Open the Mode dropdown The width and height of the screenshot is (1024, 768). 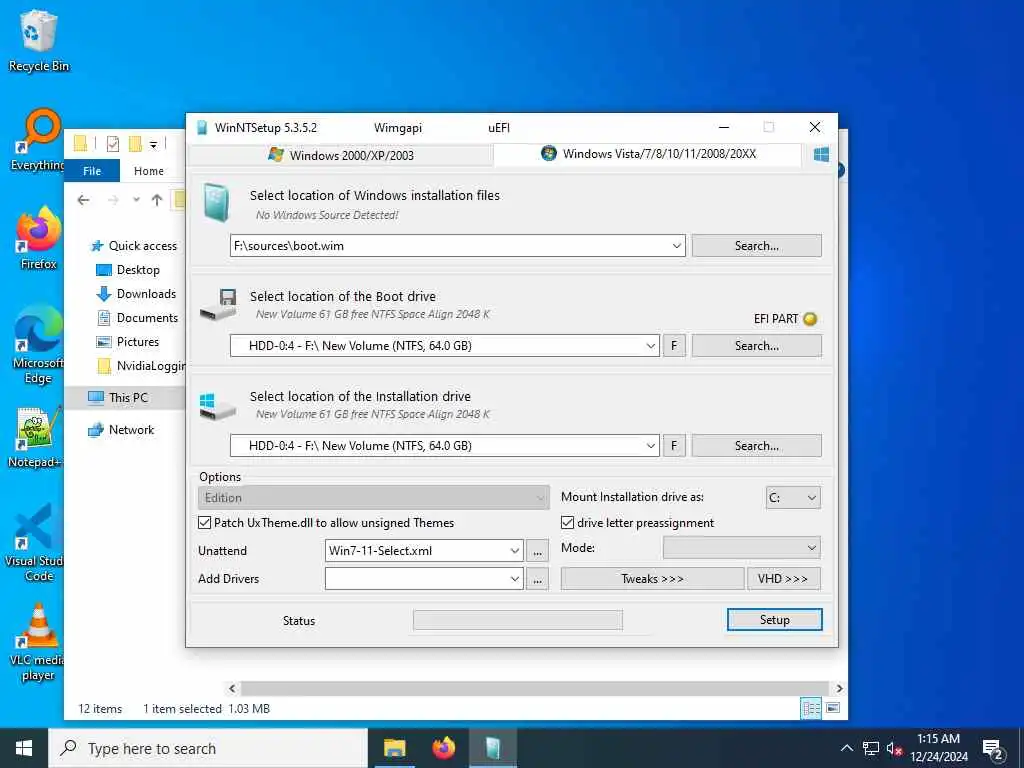pyautogui.click(x=741, y=547)
